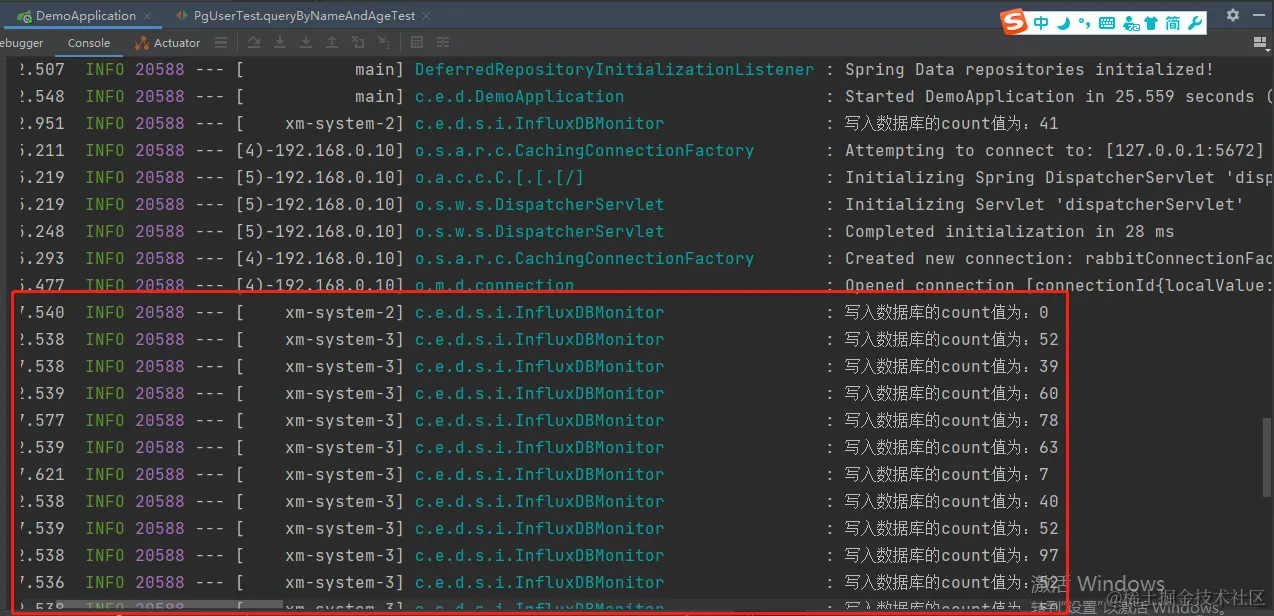Open Evaluate Expression calculator icon
Screen dimensions: 1274x616
417,43
